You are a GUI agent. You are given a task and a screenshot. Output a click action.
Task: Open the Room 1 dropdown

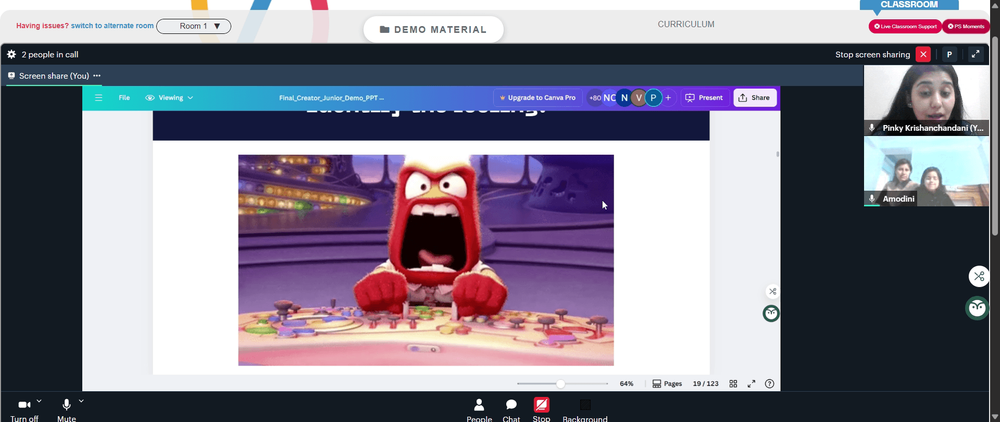coord(194,26)
